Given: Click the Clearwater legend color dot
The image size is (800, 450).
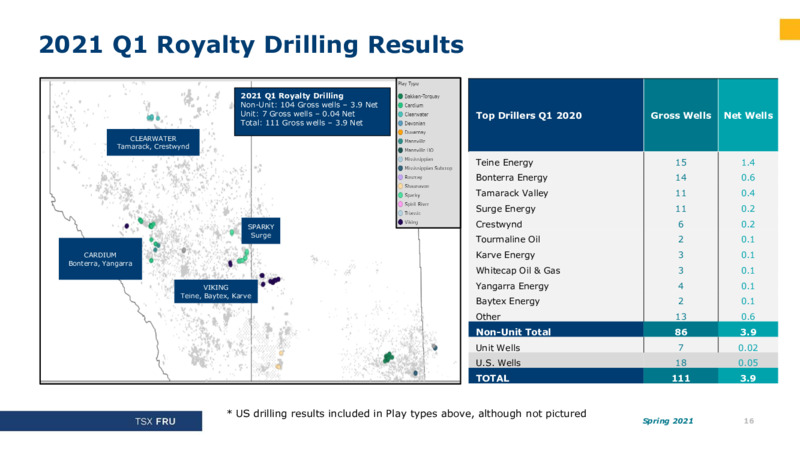Looking at the screenshot, I should [401, 114].
